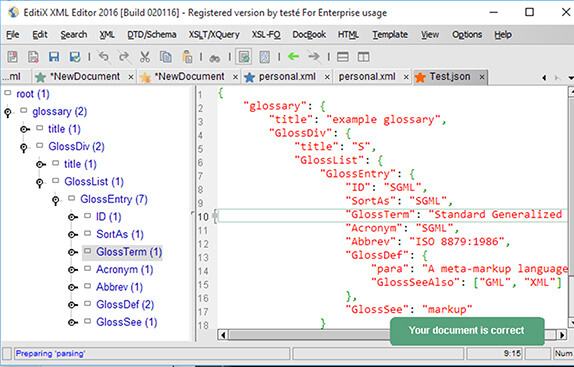Click the green star icon on NewDocument tab
The width and height of the screenshot is (574, 367).
[x=40, y=77]
